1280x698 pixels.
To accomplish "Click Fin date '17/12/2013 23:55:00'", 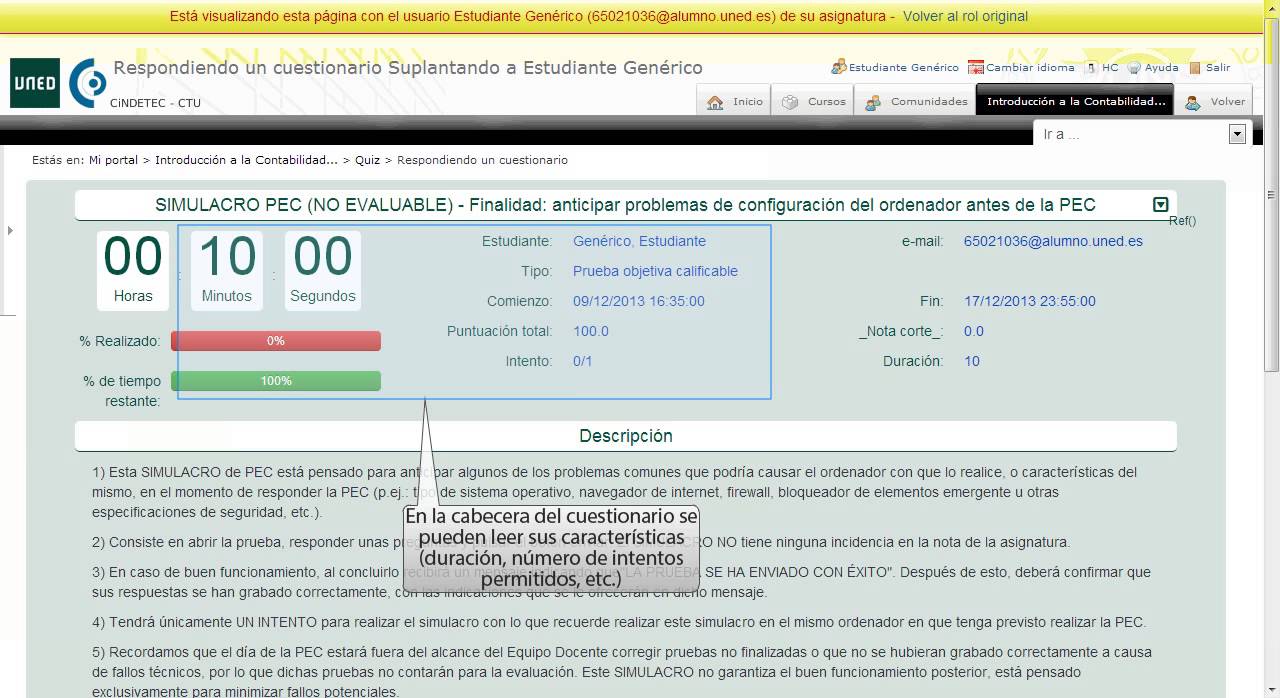I will click(x=1030, y=301).
